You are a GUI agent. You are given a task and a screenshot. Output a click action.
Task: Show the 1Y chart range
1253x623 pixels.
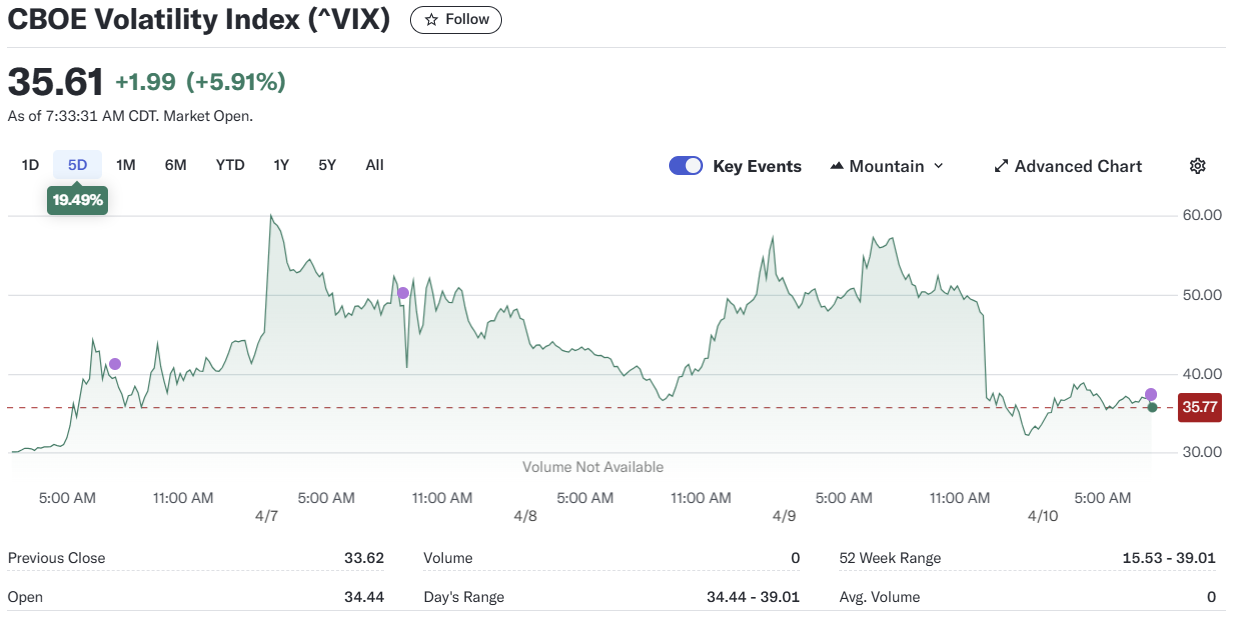[x=281, y=165]
